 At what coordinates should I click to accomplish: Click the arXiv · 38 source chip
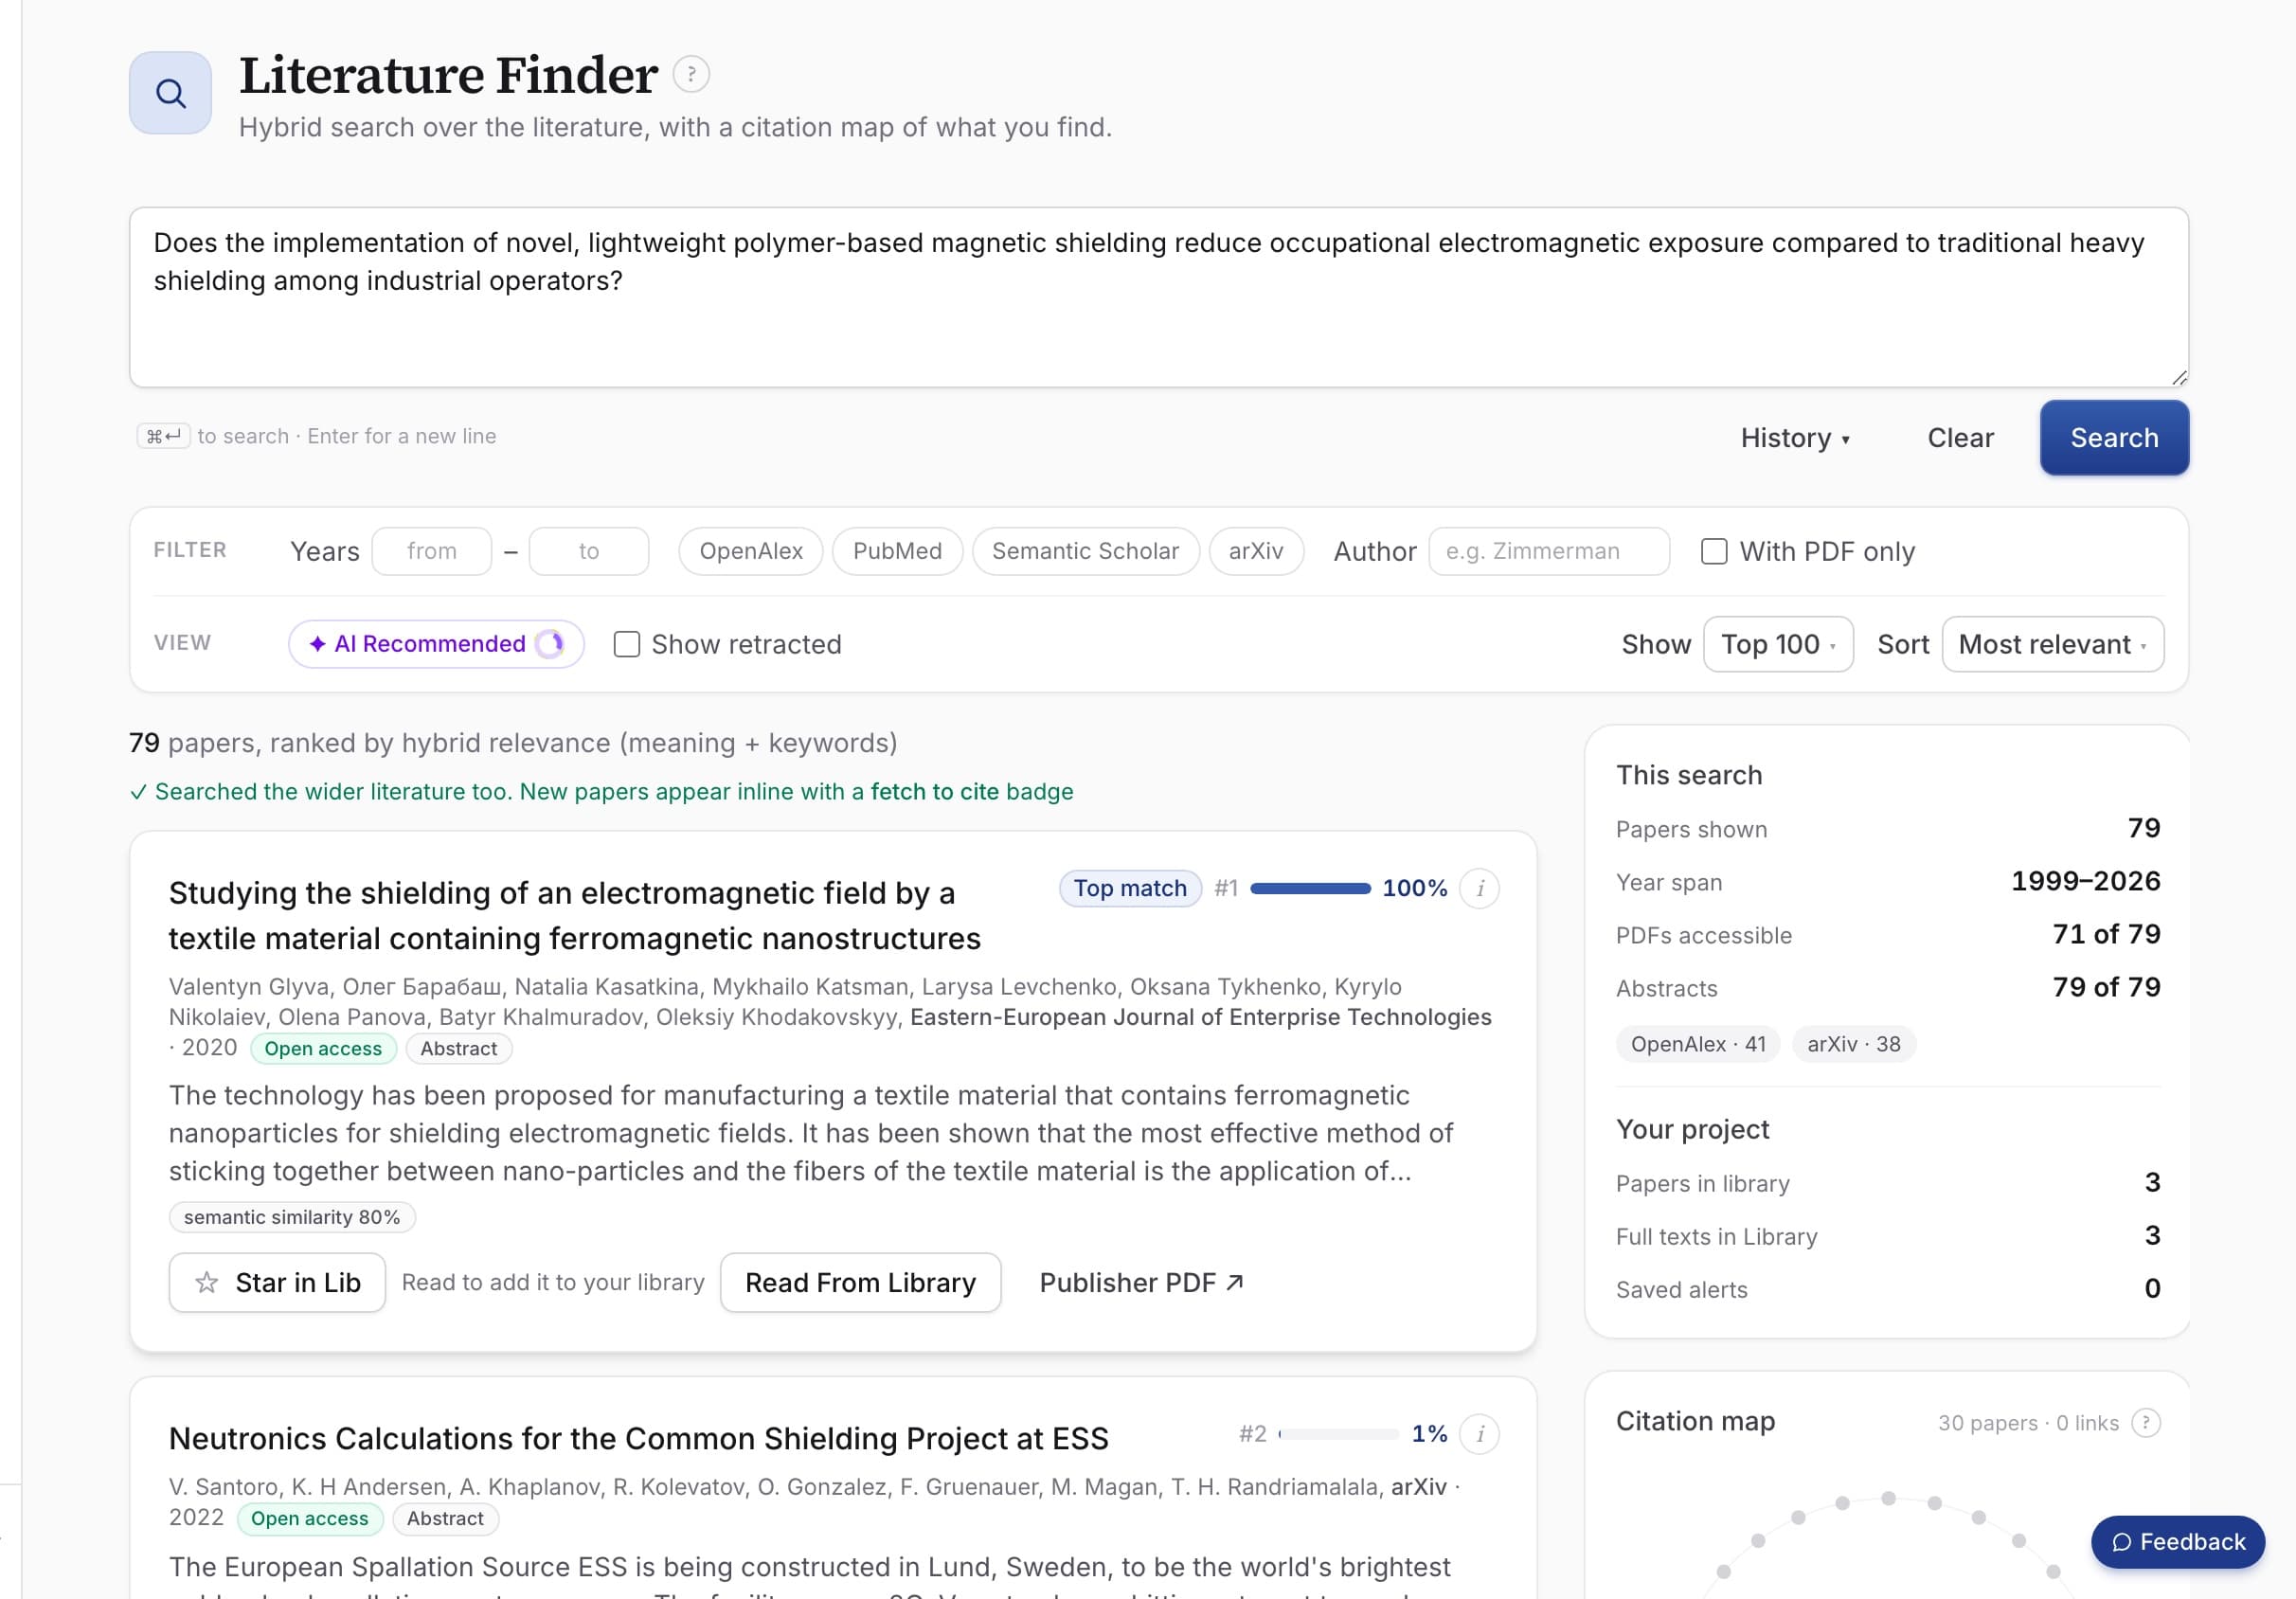point(1854,1044)
